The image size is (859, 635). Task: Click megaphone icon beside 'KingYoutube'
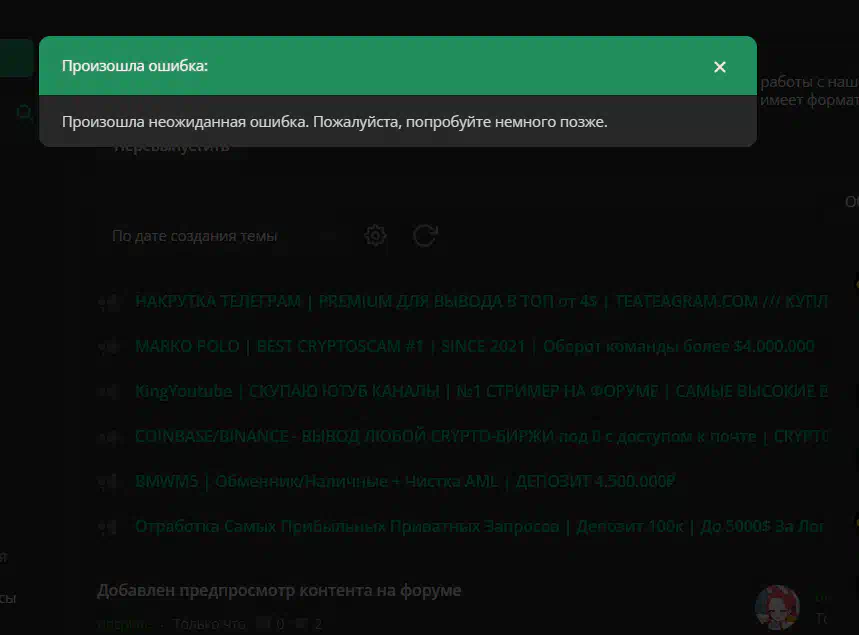pyautogui.click(x=108, y=392)
